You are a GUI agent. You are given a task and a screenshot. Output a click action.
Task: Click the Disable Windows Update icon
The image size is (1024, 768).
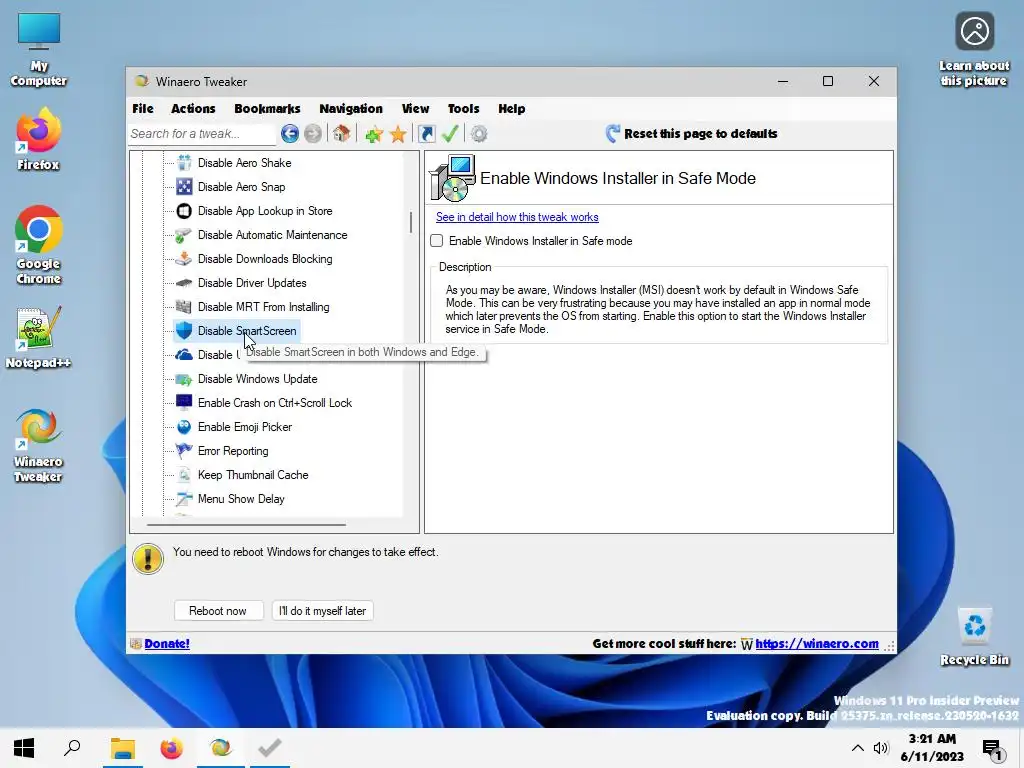(184, 379)
